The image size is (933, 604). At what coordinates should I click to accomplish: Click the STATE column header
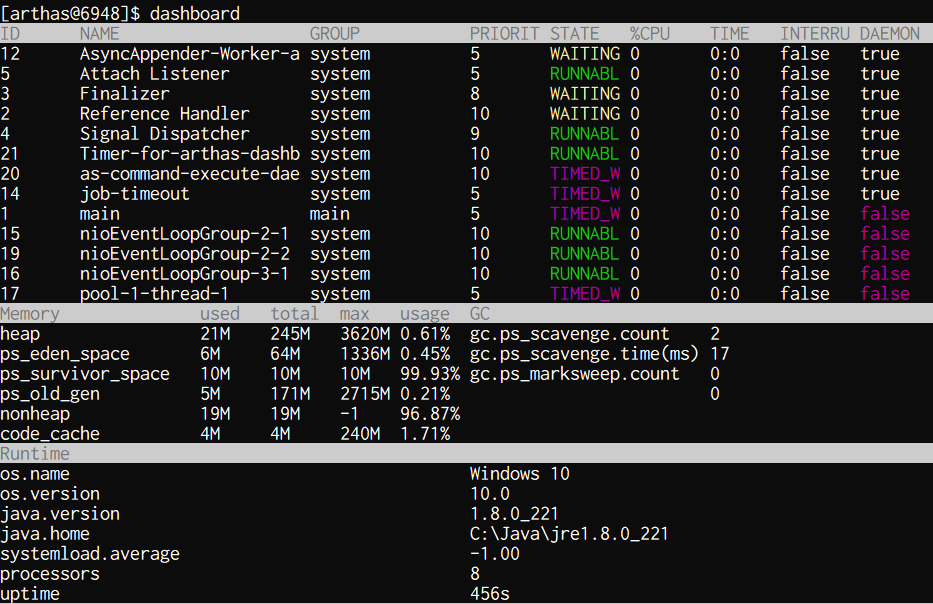(574, 33)
